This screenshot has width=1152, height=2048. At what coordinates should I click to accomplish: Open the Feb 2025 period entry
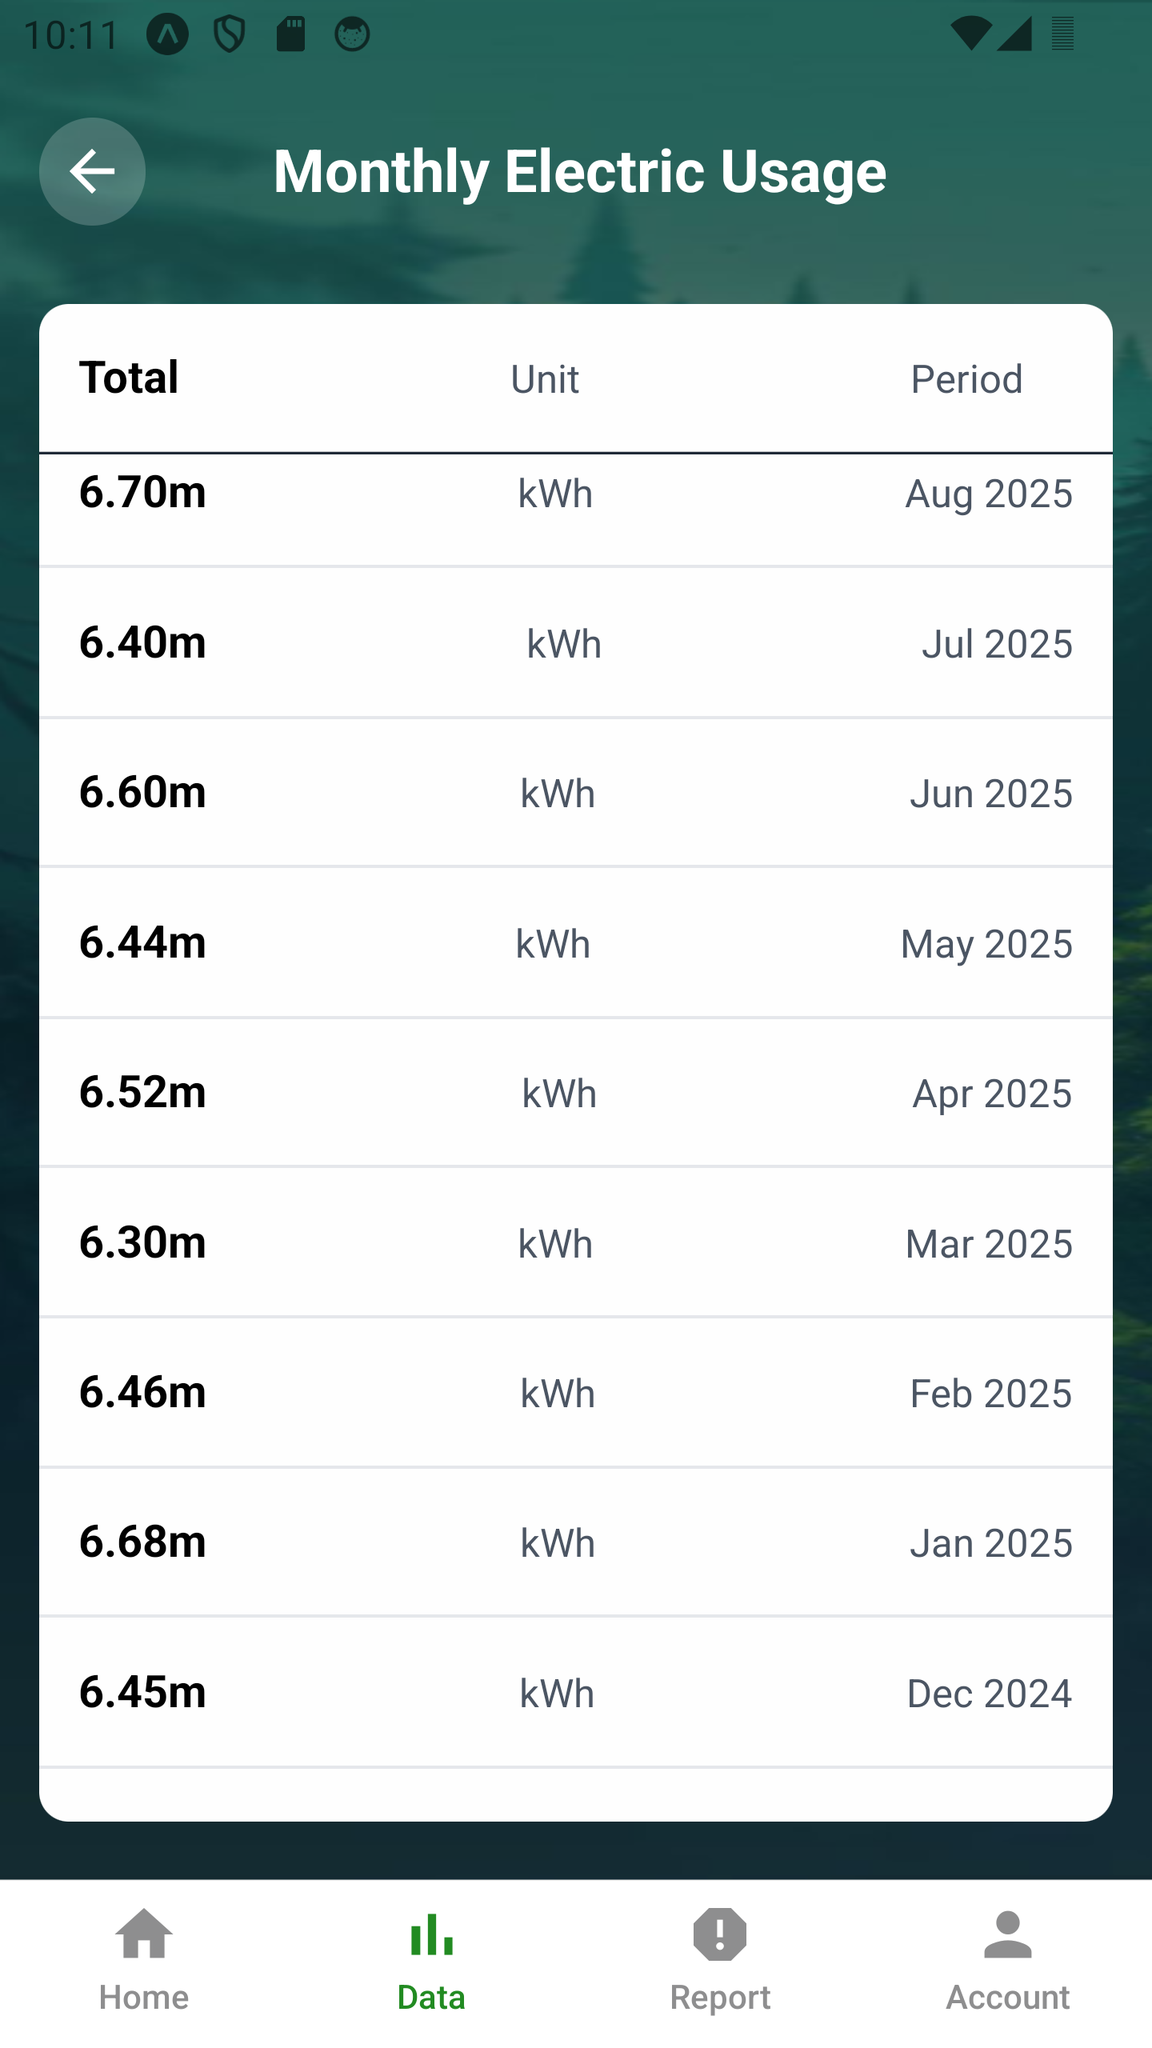point(990,1393)
